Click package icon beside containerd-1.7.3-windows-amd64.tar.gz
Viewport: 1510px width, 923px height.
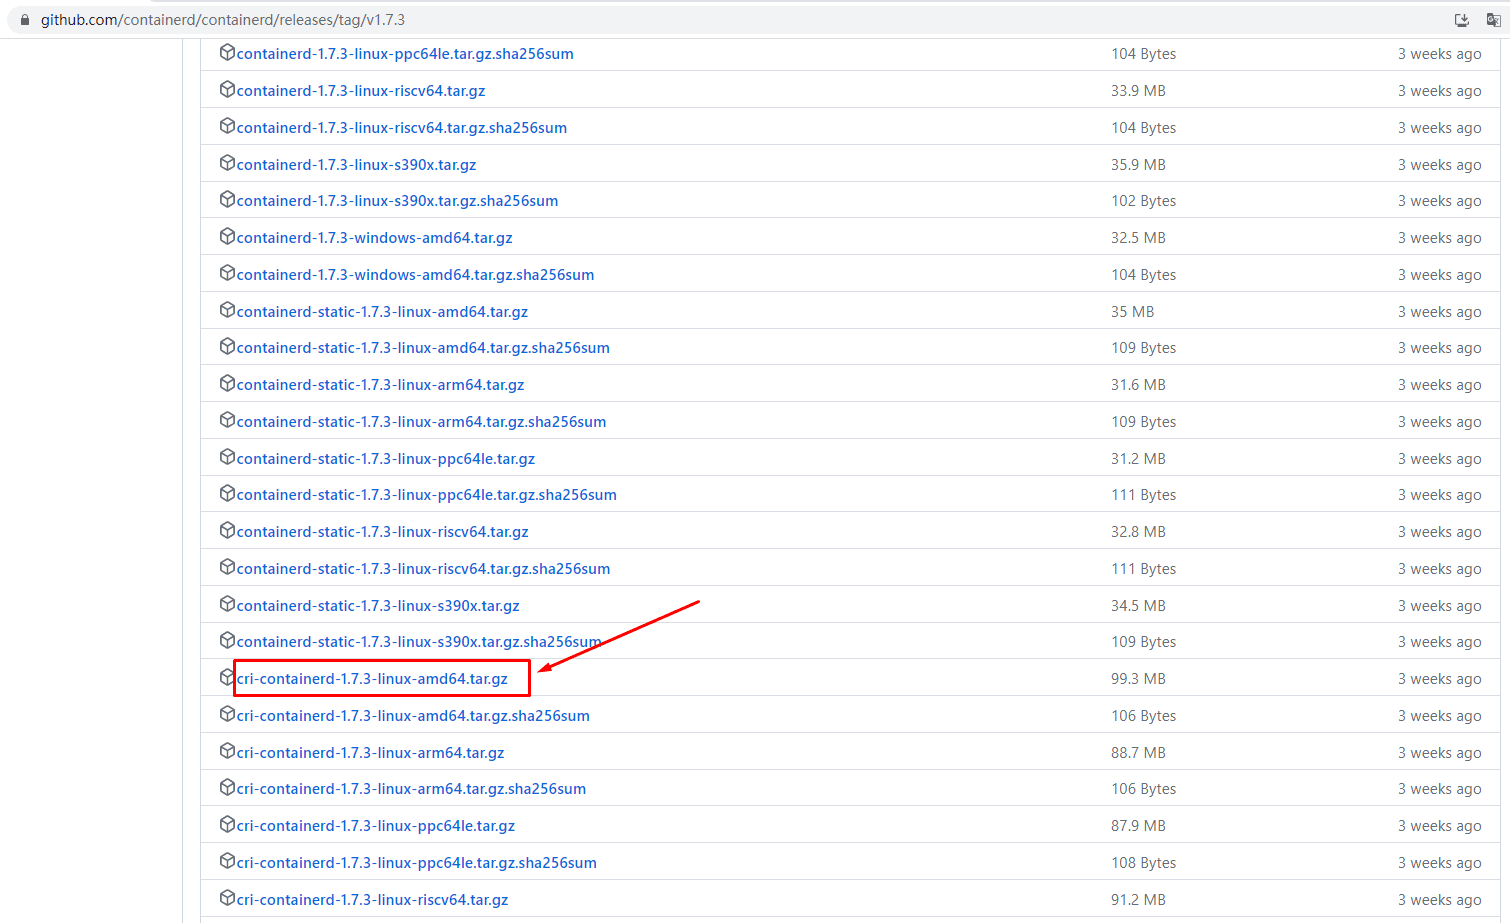coord(227,236)
